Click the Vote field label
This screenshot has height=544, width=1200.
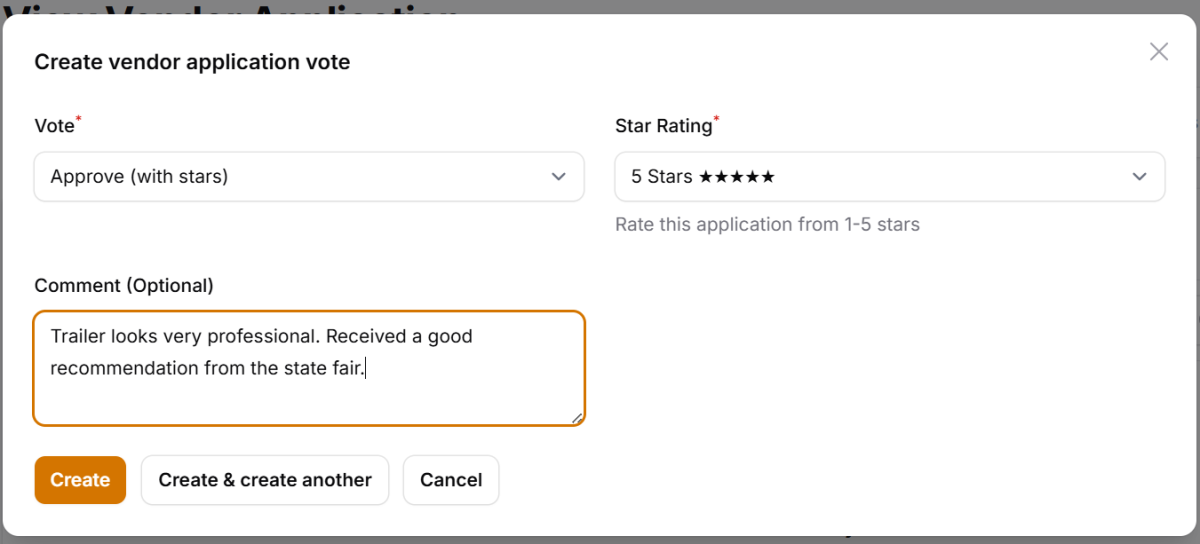[x=54, y=126]
